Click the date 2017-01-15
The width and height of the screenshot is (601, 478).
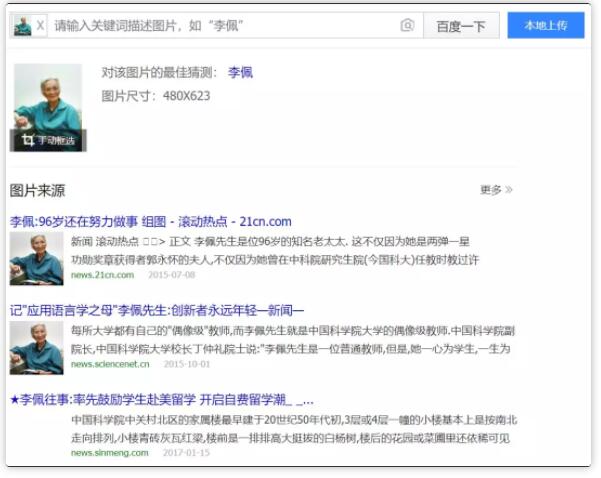186,453
